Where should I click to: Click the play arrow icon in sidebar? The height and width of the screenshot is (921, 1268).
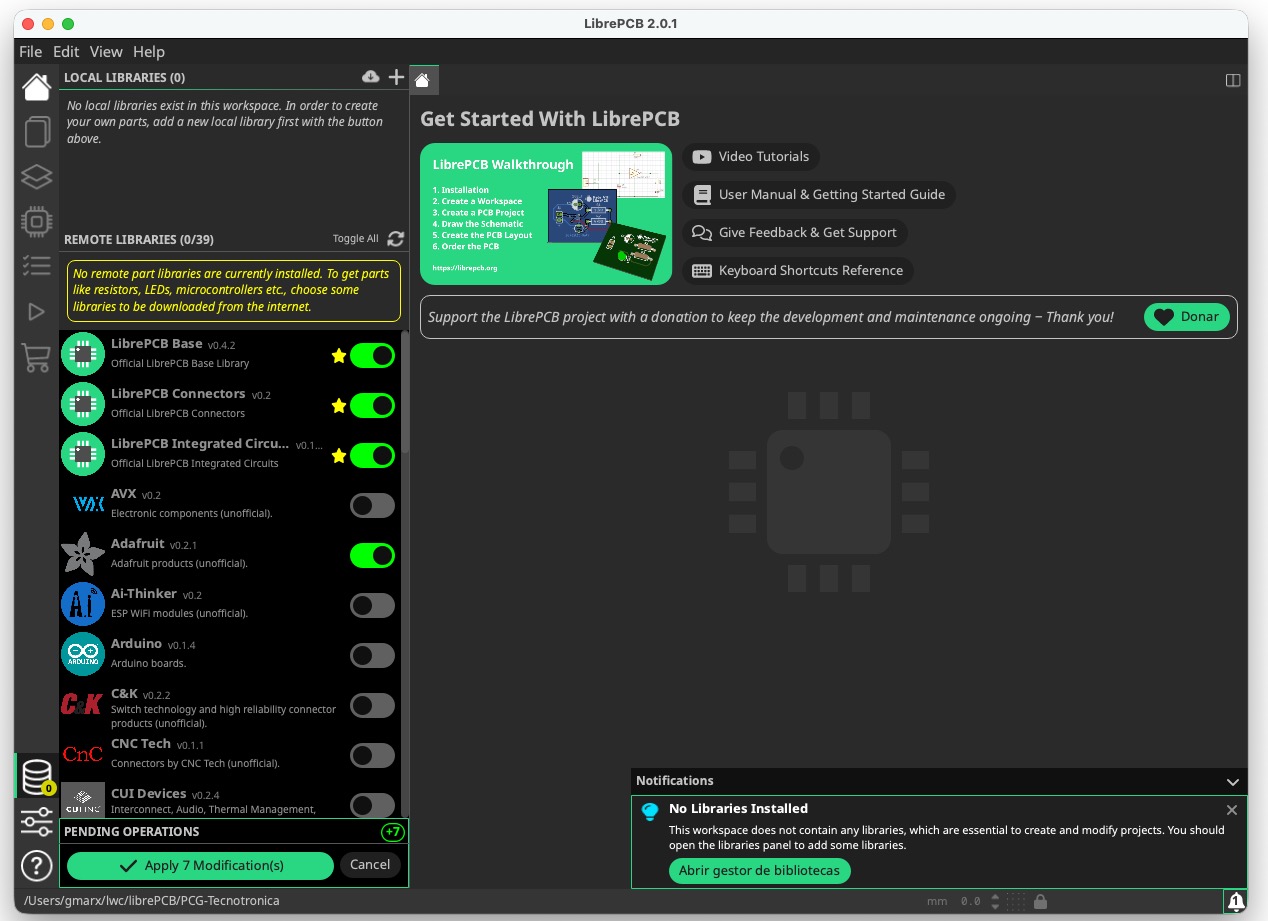pyautogui.click(x=36, y=312)
